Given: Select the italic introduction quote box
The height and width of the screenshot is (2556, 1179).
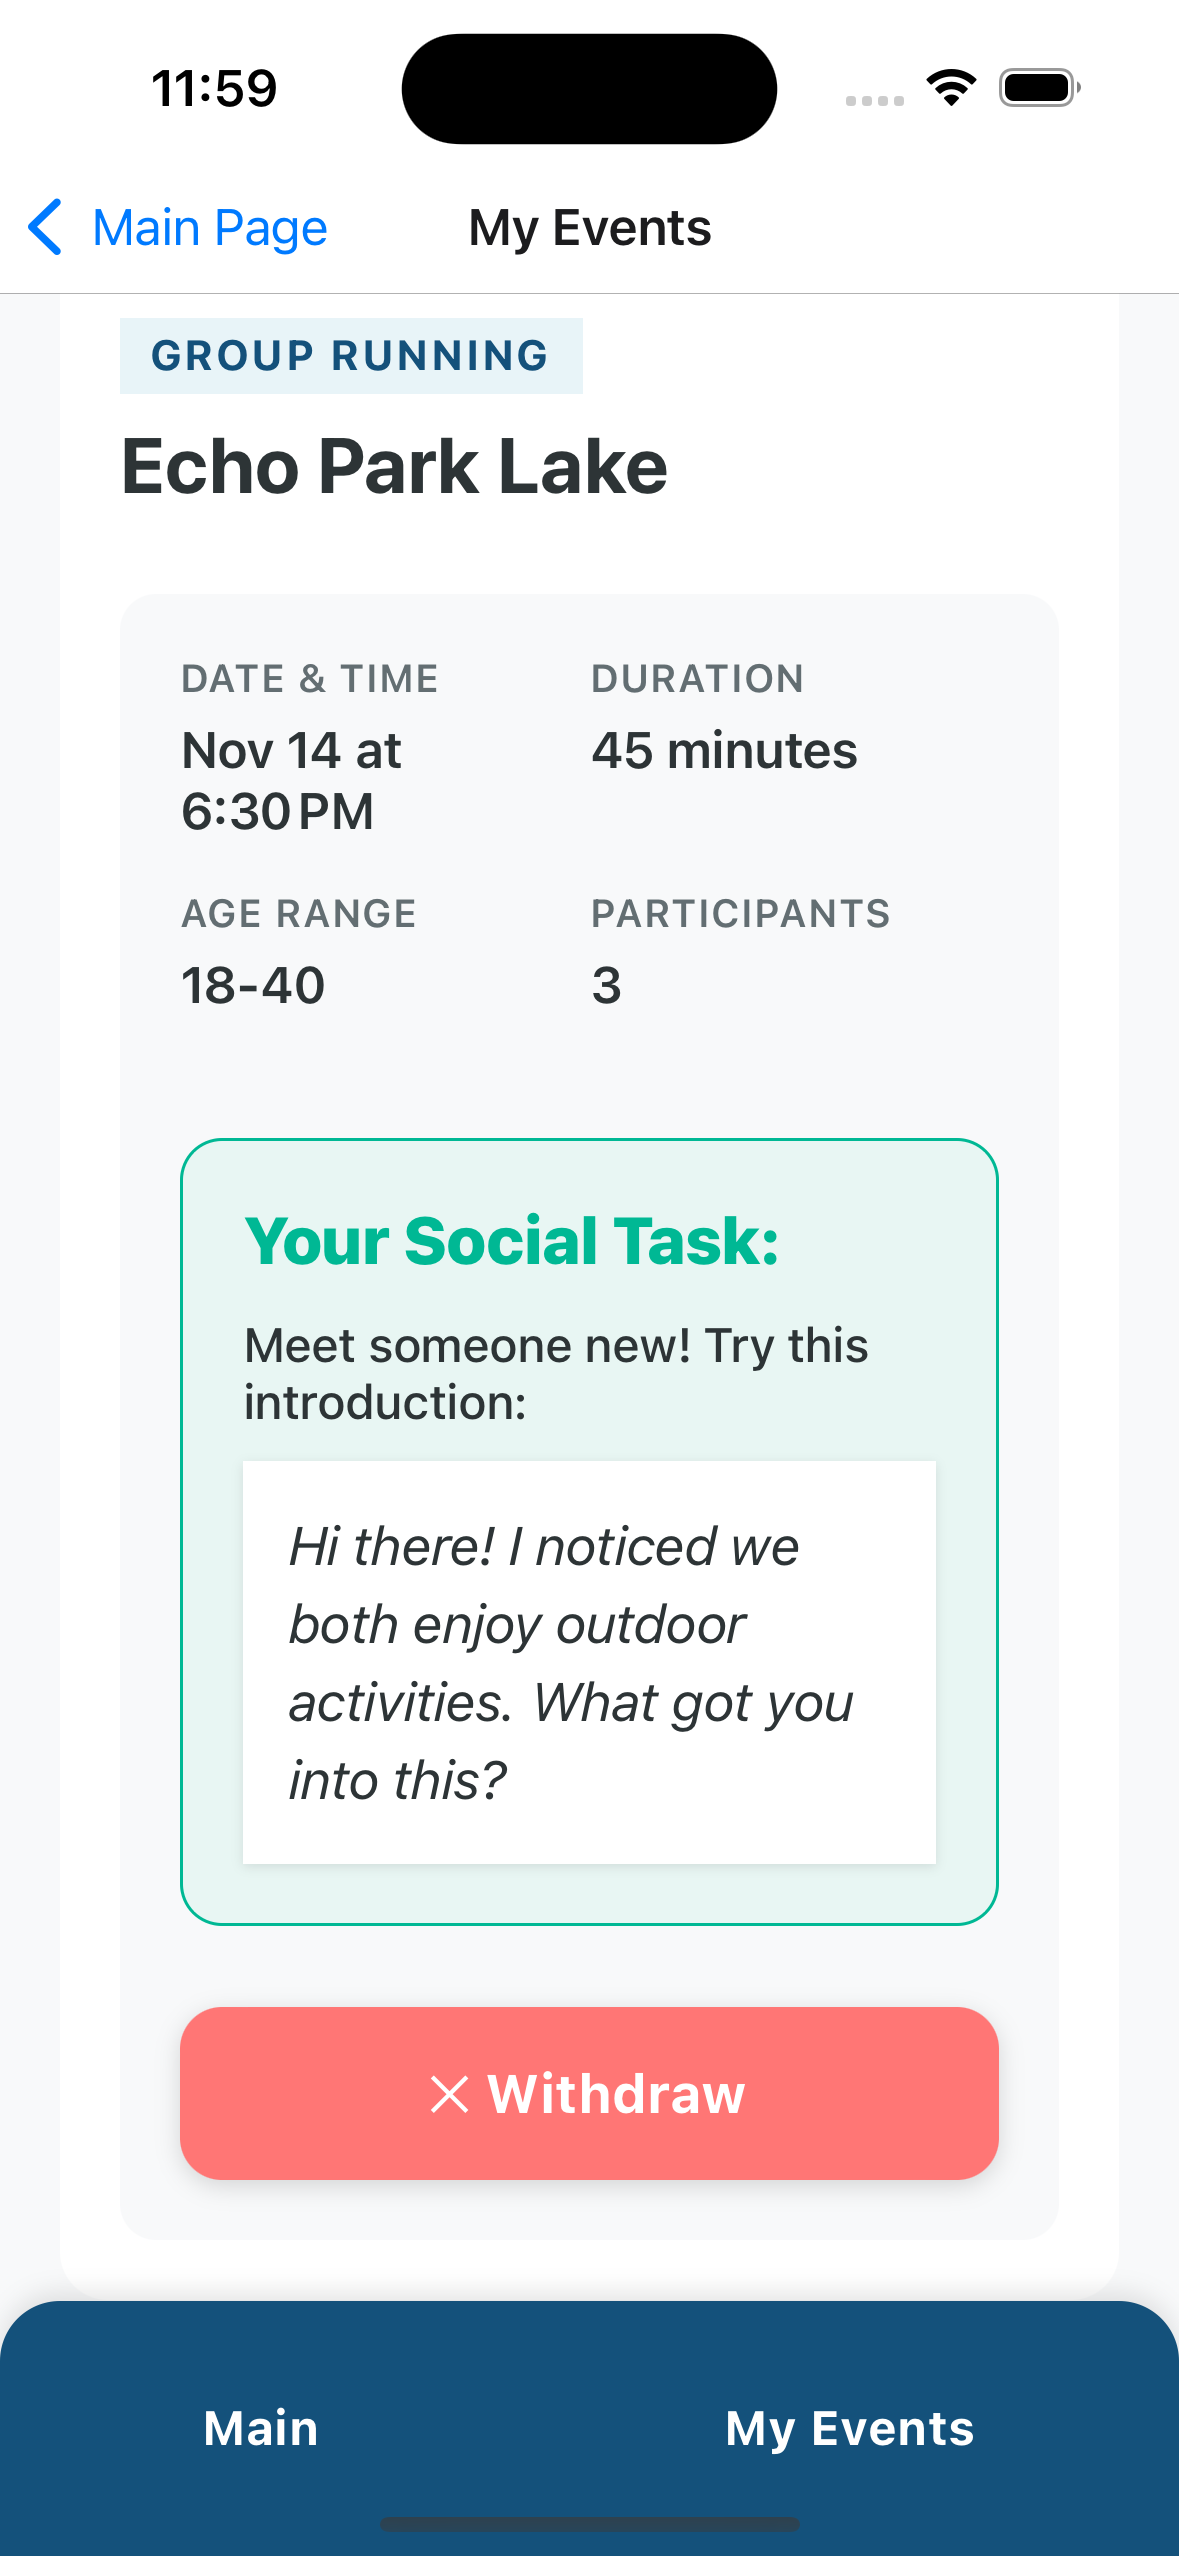Looking at the screenshot, I should click(589, 1662).
